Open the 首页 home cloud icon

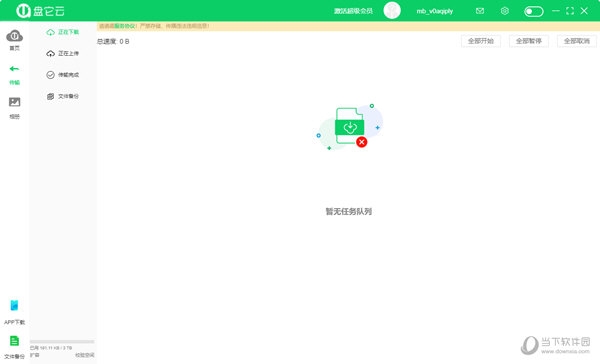[x=15, y=36]
